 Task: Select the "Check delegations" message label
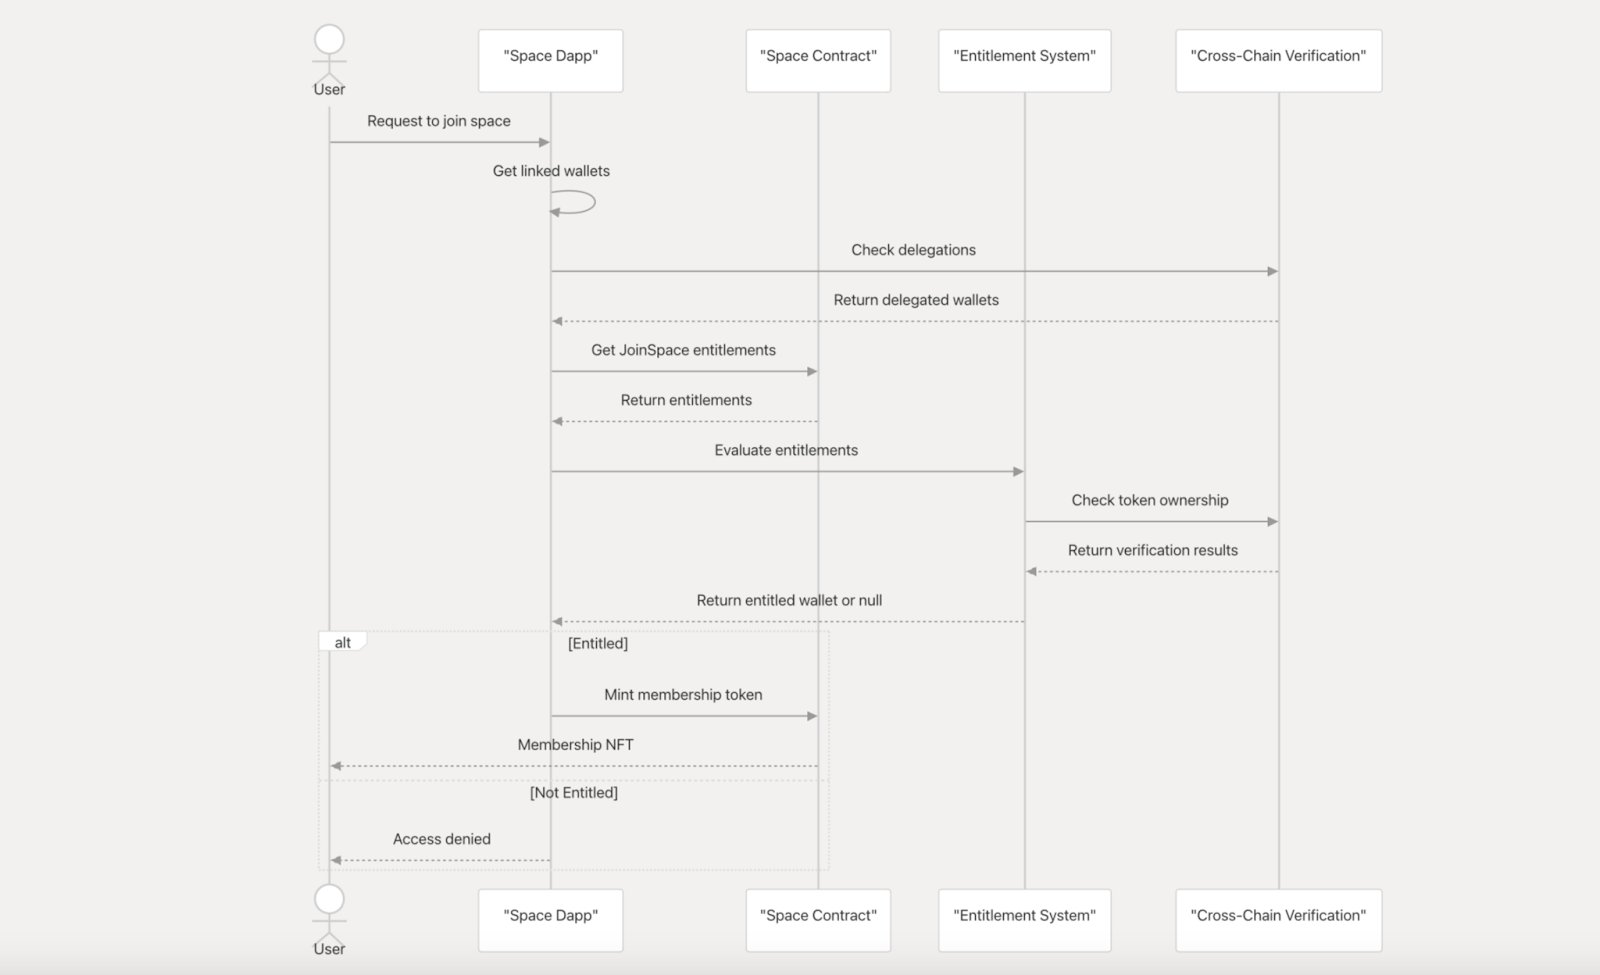pyautogui.click(x=913, y=250)
